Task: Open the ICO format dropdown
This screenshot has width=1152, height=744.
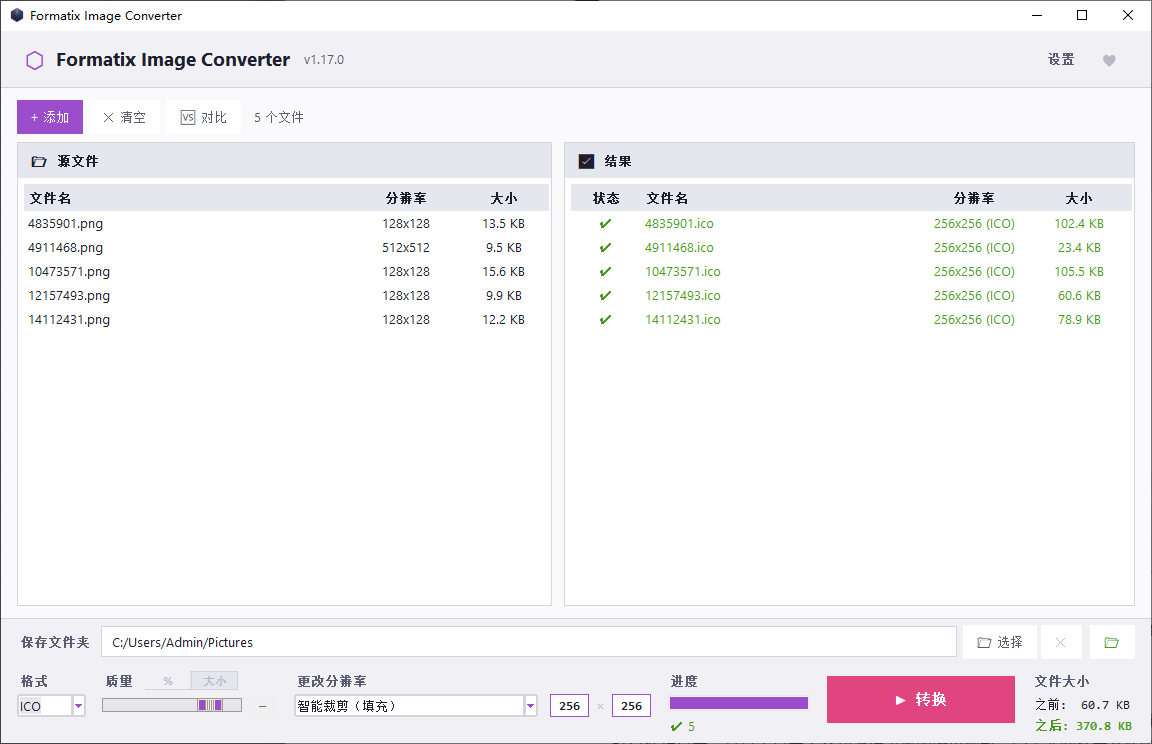Action: point(79,707)
